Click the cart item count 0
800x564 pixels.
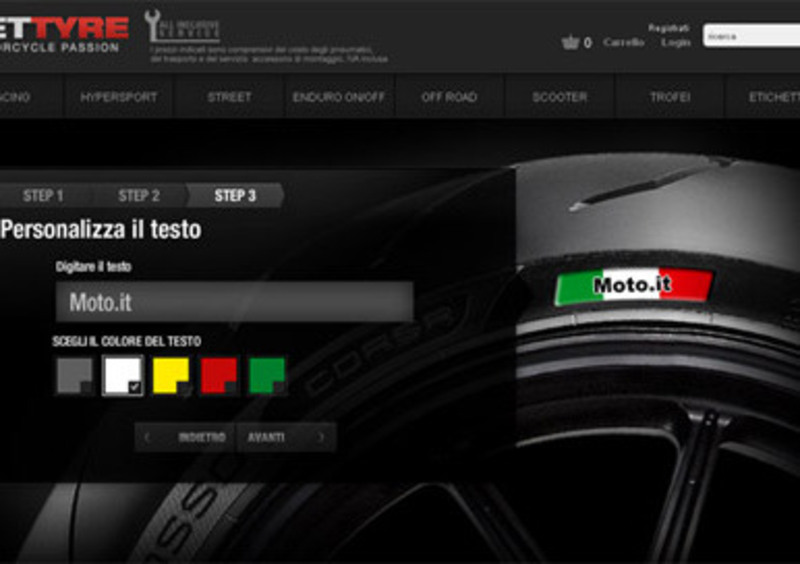click(588, 43)
